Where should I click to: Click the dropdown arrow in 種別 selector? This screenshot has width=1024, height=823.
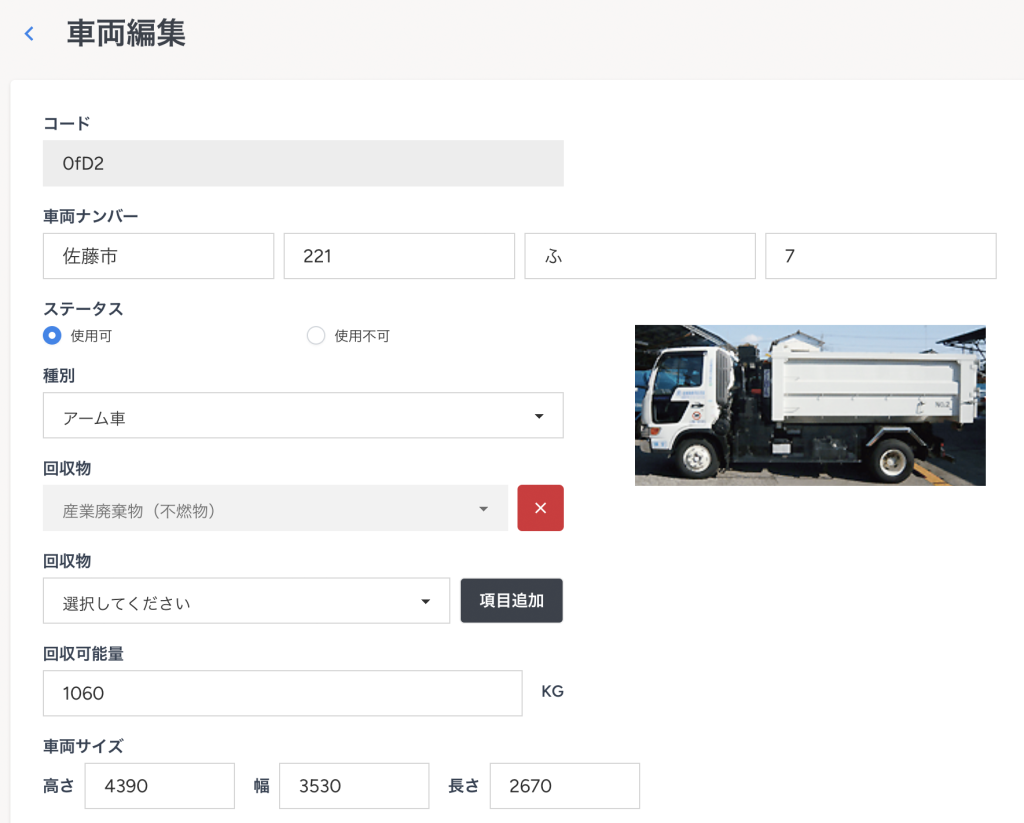tap(539, 416)
